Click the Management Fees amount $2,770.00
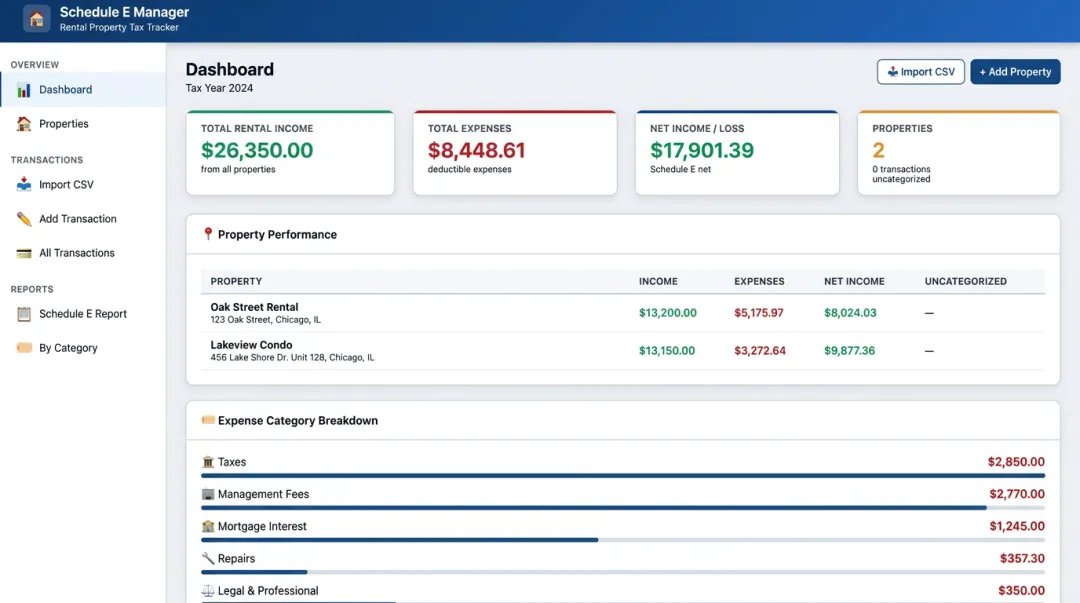 pyautogui.click(x=1017, y=494)
